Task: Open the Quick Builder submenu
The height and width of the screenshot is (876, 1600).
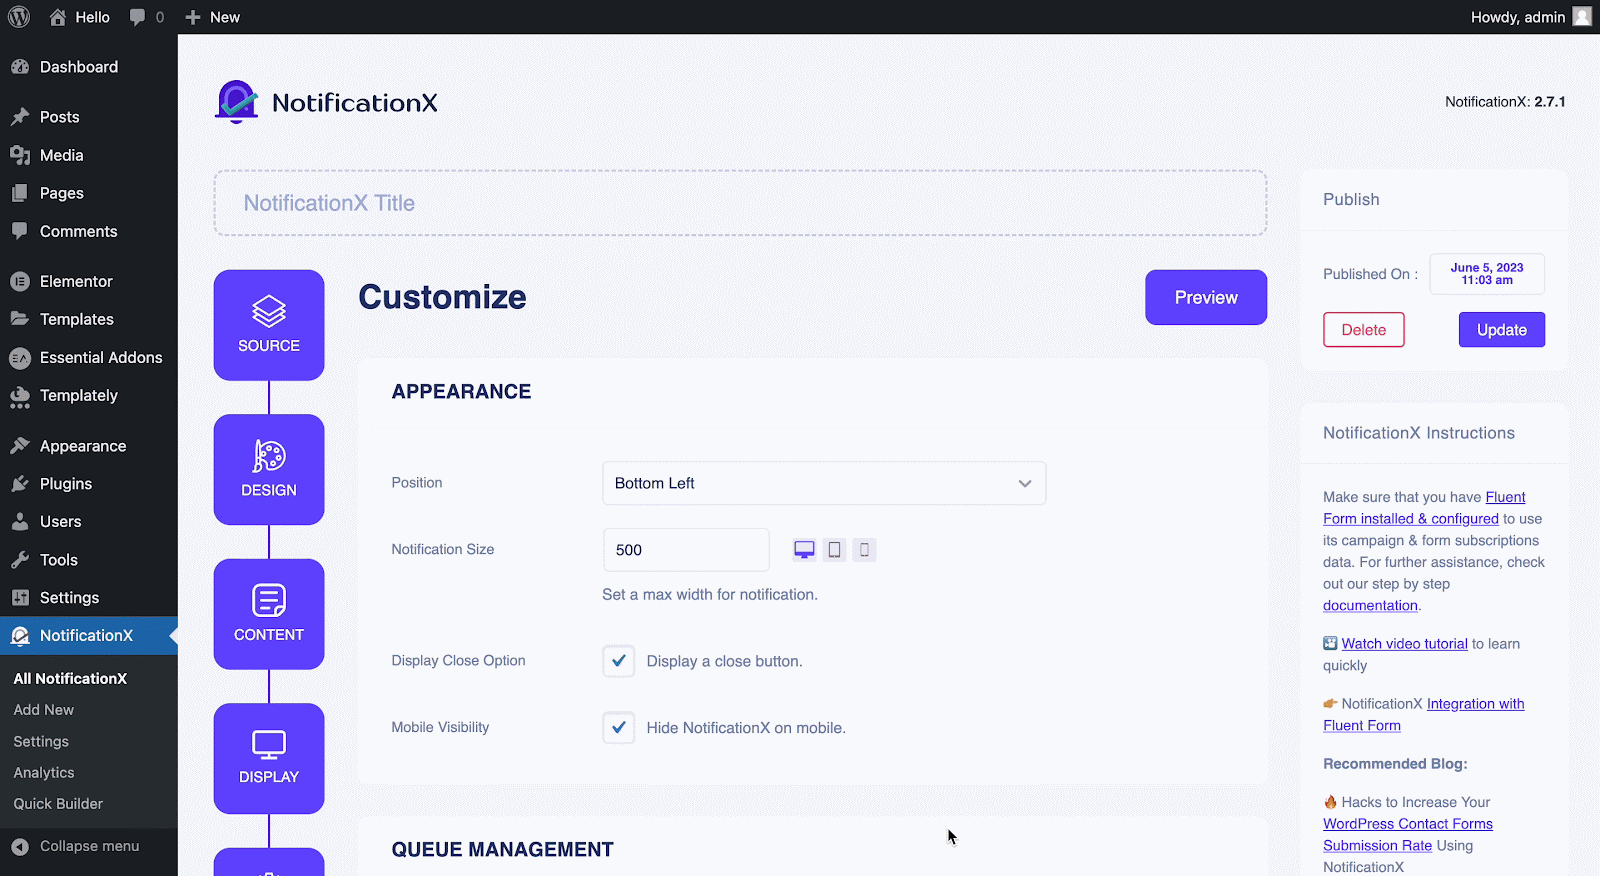Action: 58,804
